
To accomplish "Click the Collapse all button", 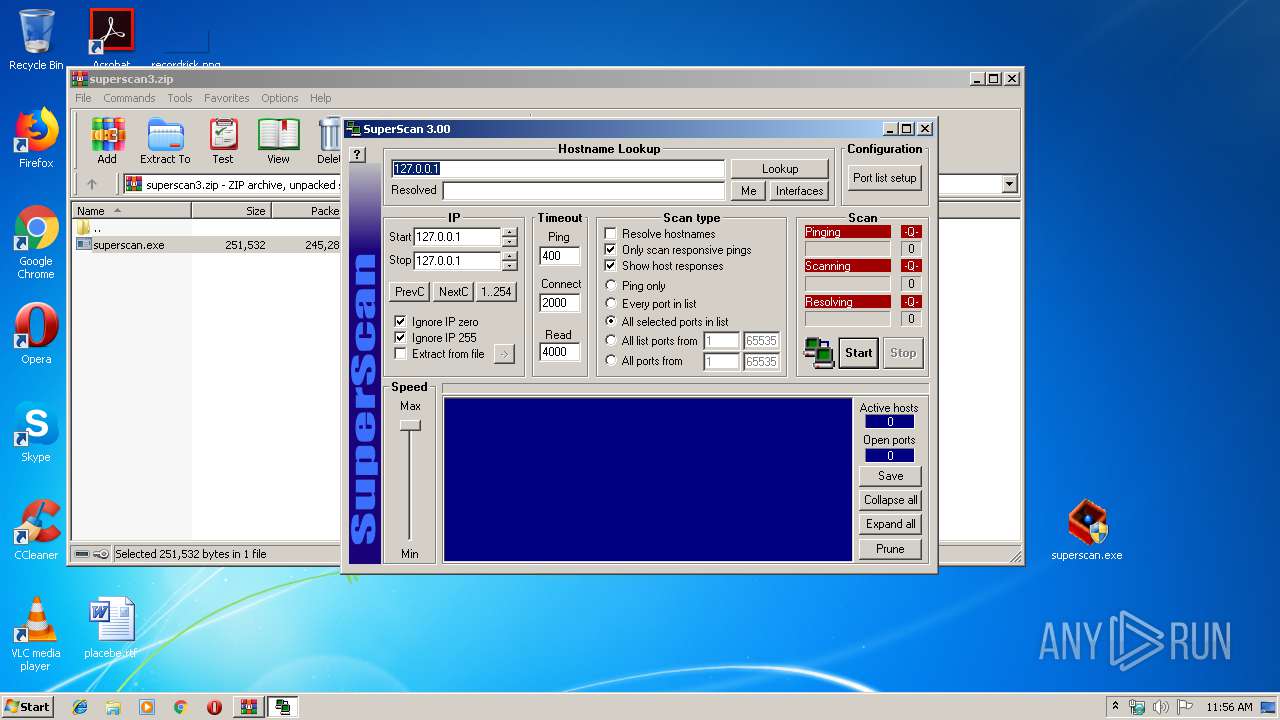I will click(890, 500).
